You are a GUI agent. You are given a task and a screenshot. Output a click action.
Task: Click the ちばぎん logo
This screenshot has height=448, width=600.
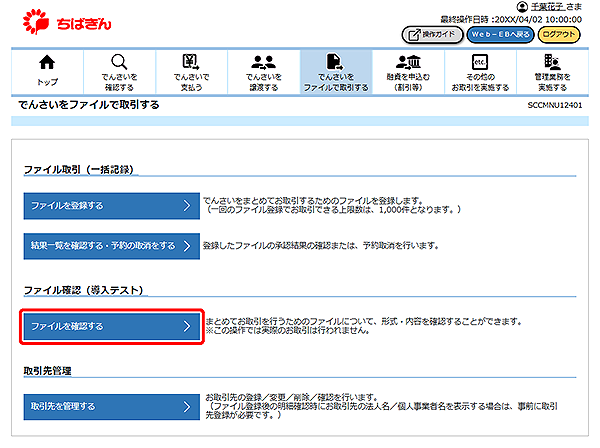click(60, 18)
